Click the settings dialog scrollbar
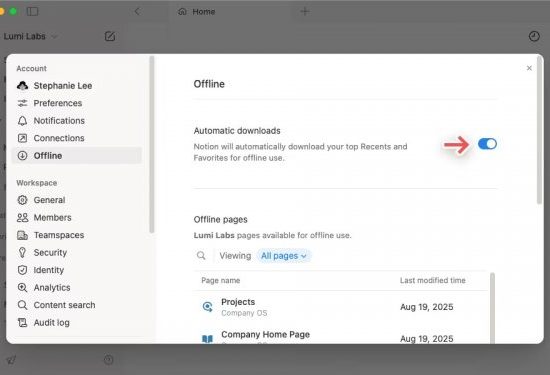Viewport: 550px width, 375px height. pyautogui.click(x=539, y=132)
